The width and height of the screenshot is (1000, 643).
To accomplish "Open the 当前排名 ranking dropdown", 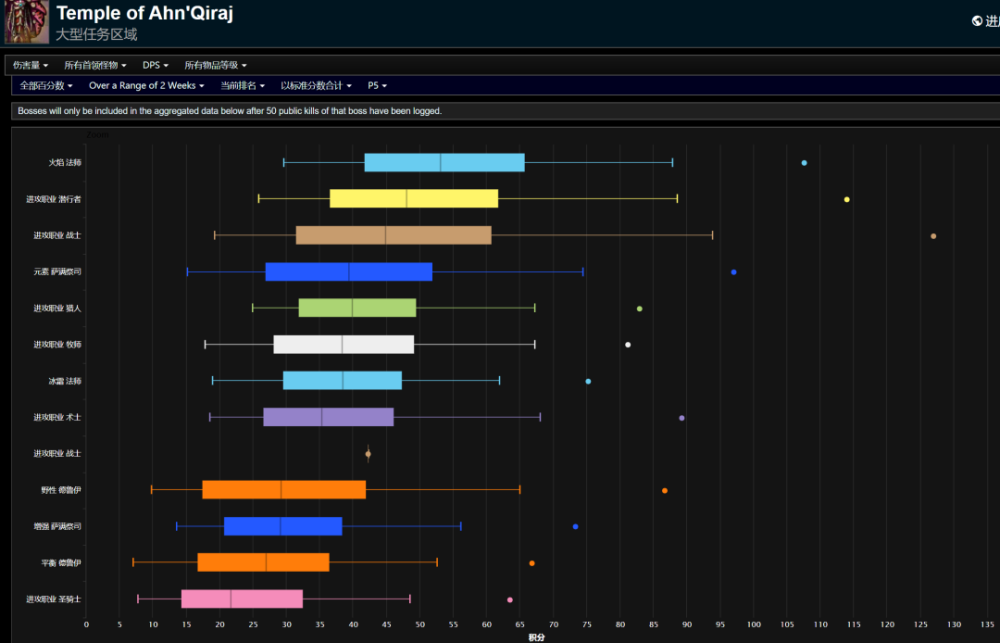I will click(x=242, y=85).
